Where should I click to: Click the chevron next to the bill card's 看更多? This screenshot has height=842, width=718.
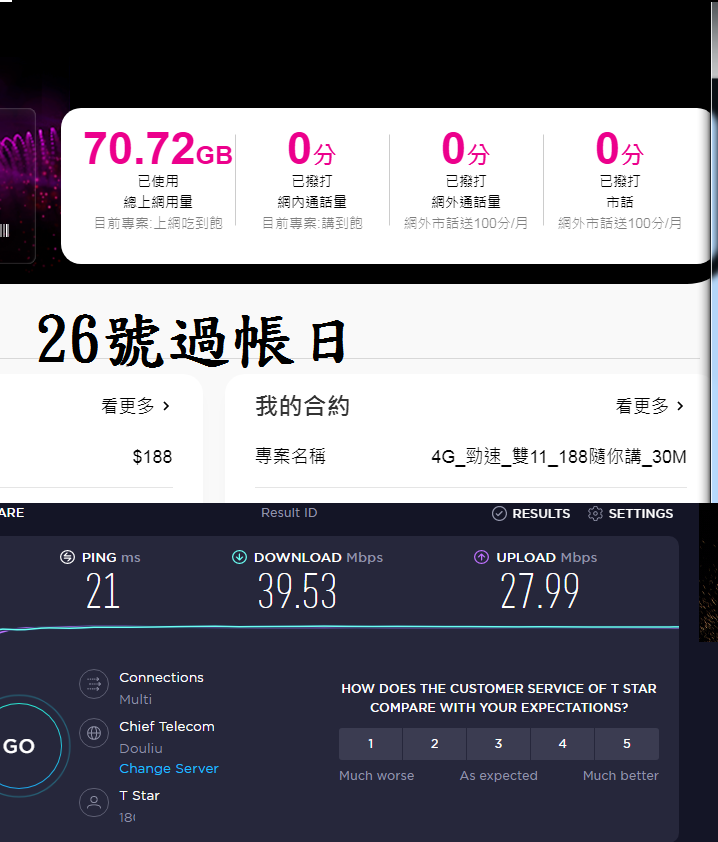pos(166,406)
